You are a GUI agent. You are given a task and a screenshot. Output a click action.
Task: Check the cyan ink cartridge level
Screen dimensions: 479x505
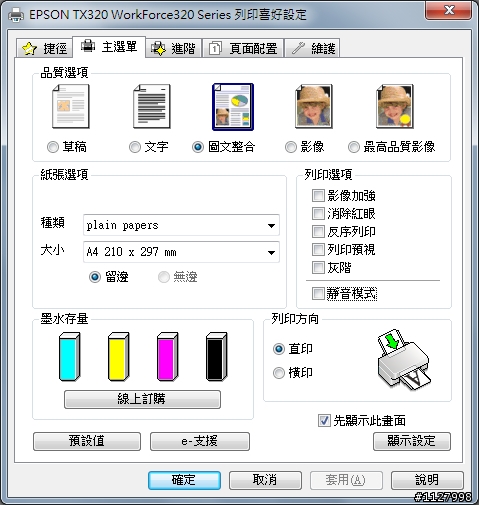[70, 356]
